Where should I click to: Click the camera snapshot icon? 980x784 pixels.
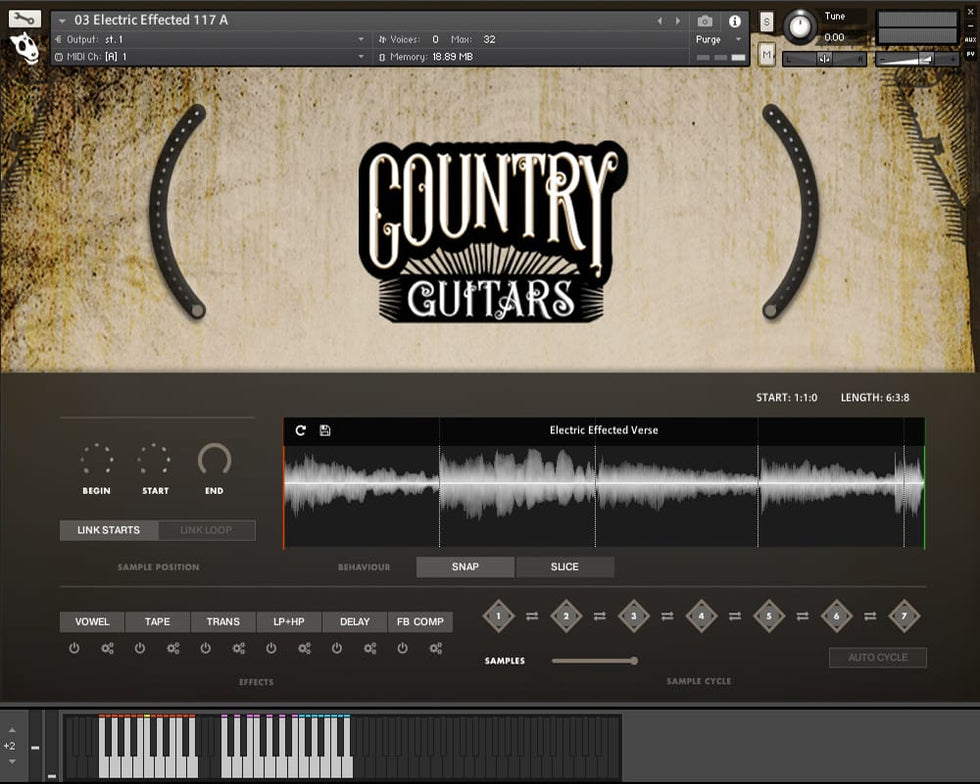705,21
